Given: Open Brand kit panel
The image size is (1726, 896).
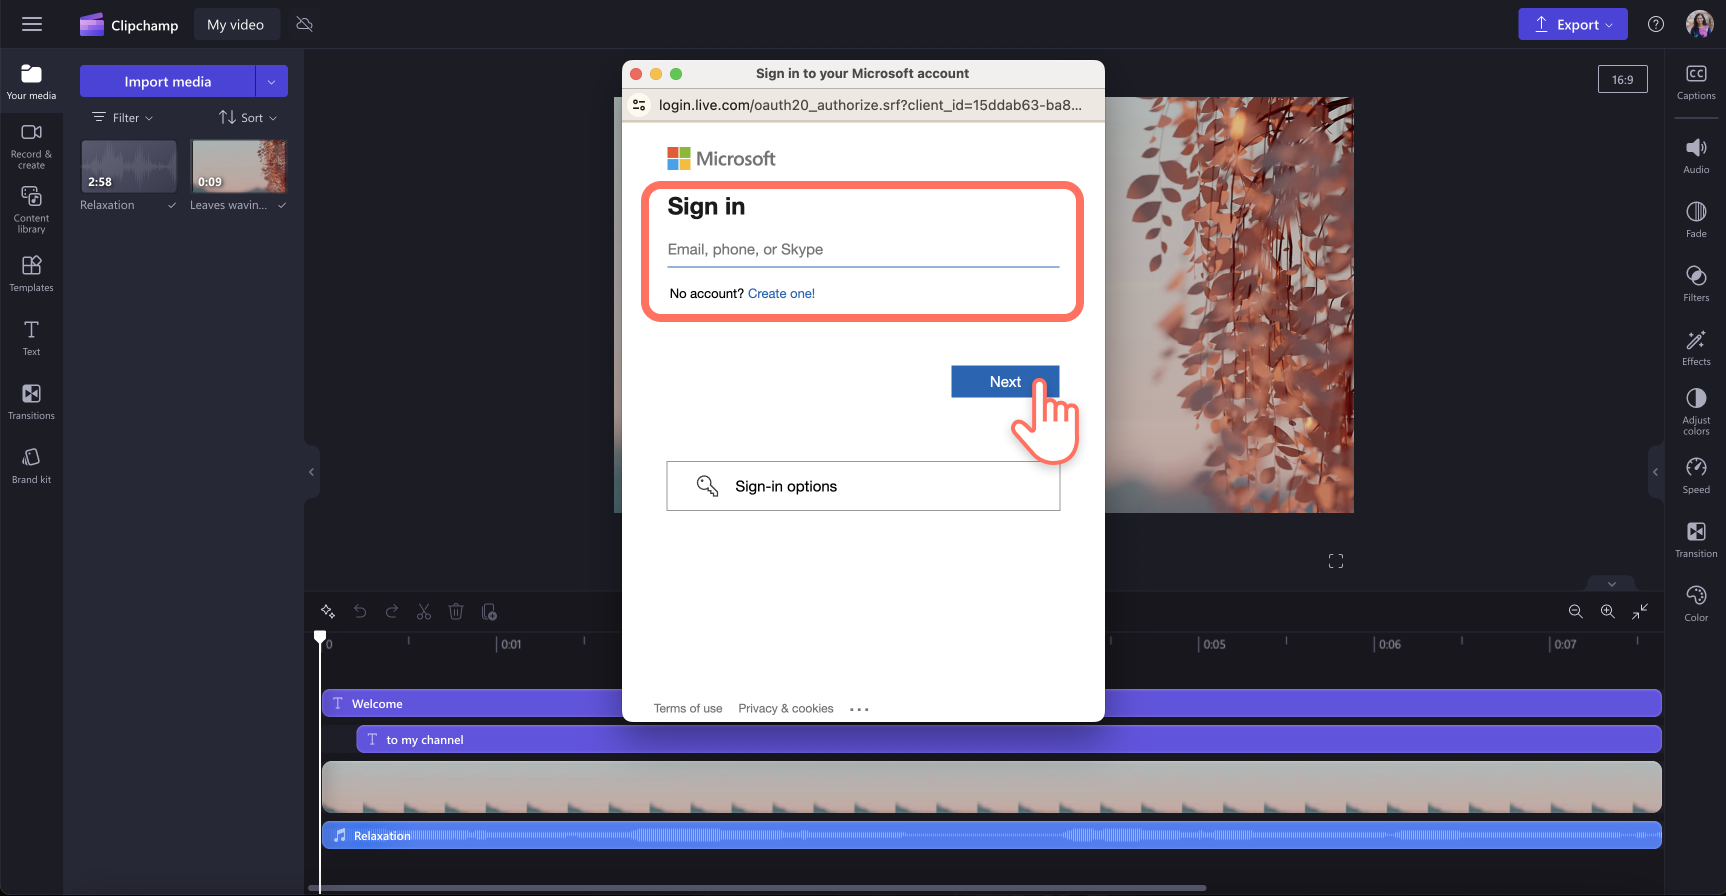Looking at the screenshot, I should tap(31, 466).
